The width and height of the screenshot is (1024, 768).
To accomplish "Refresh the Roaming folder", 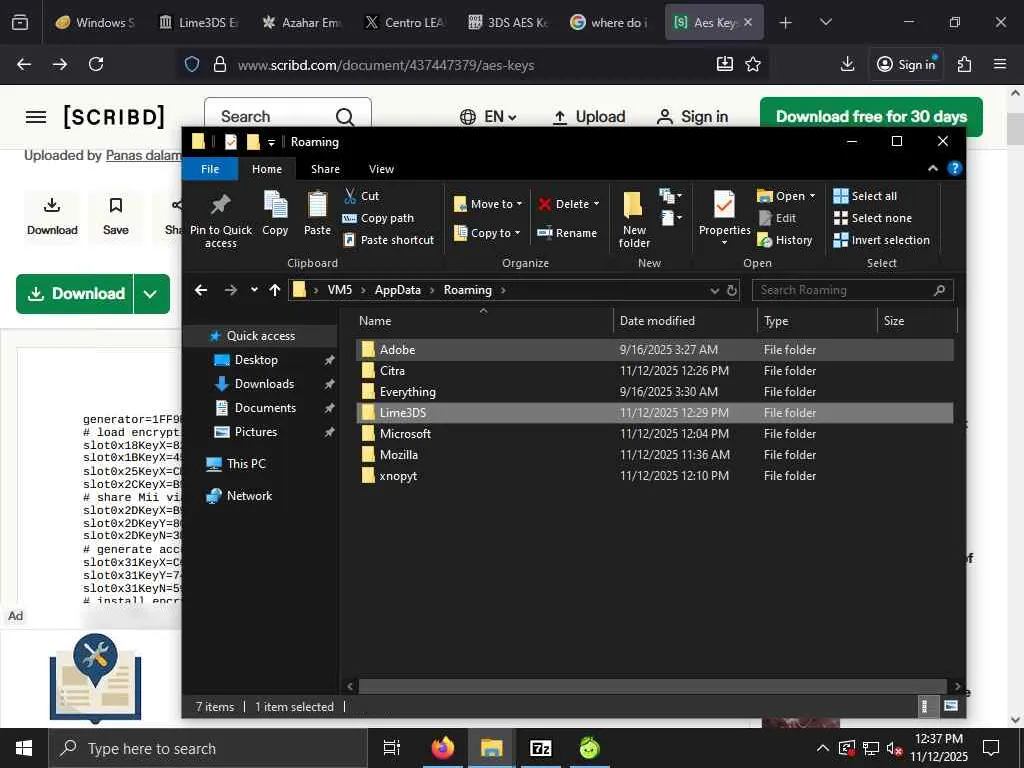I will [732, 290].
